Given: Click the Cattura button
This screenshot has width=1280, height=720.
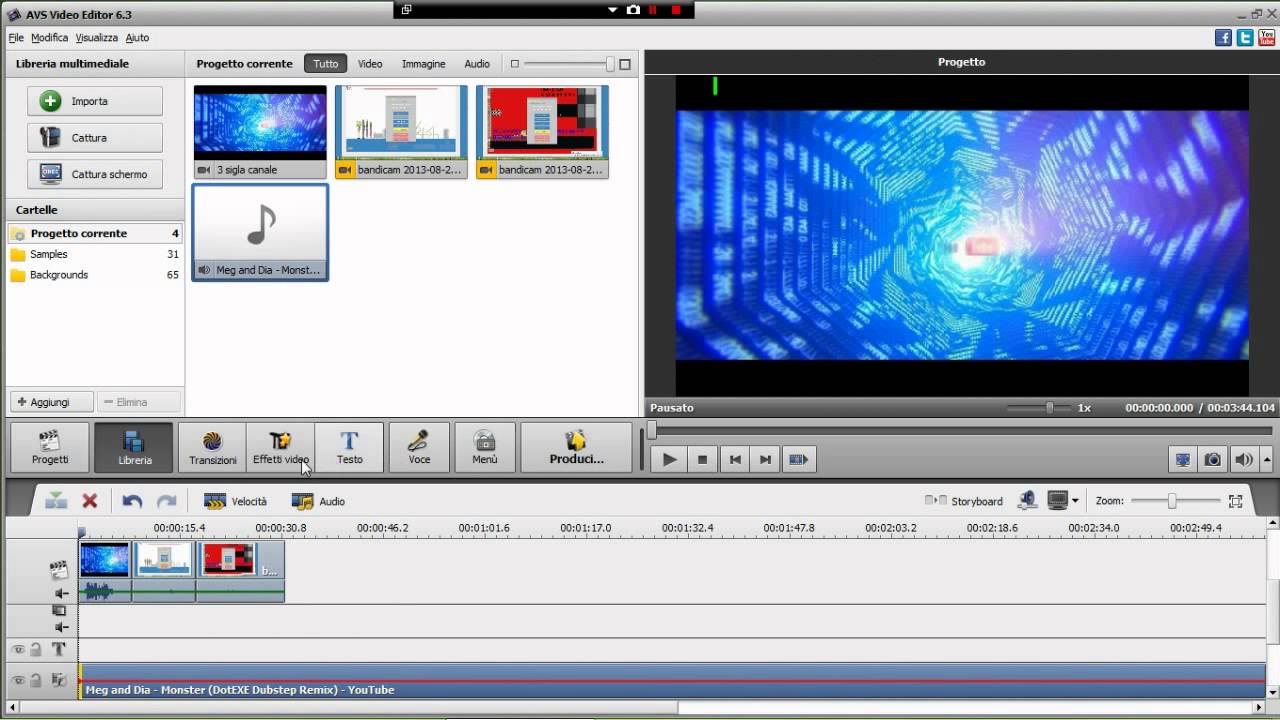Looking at the screenshot, I should [95, 138].
